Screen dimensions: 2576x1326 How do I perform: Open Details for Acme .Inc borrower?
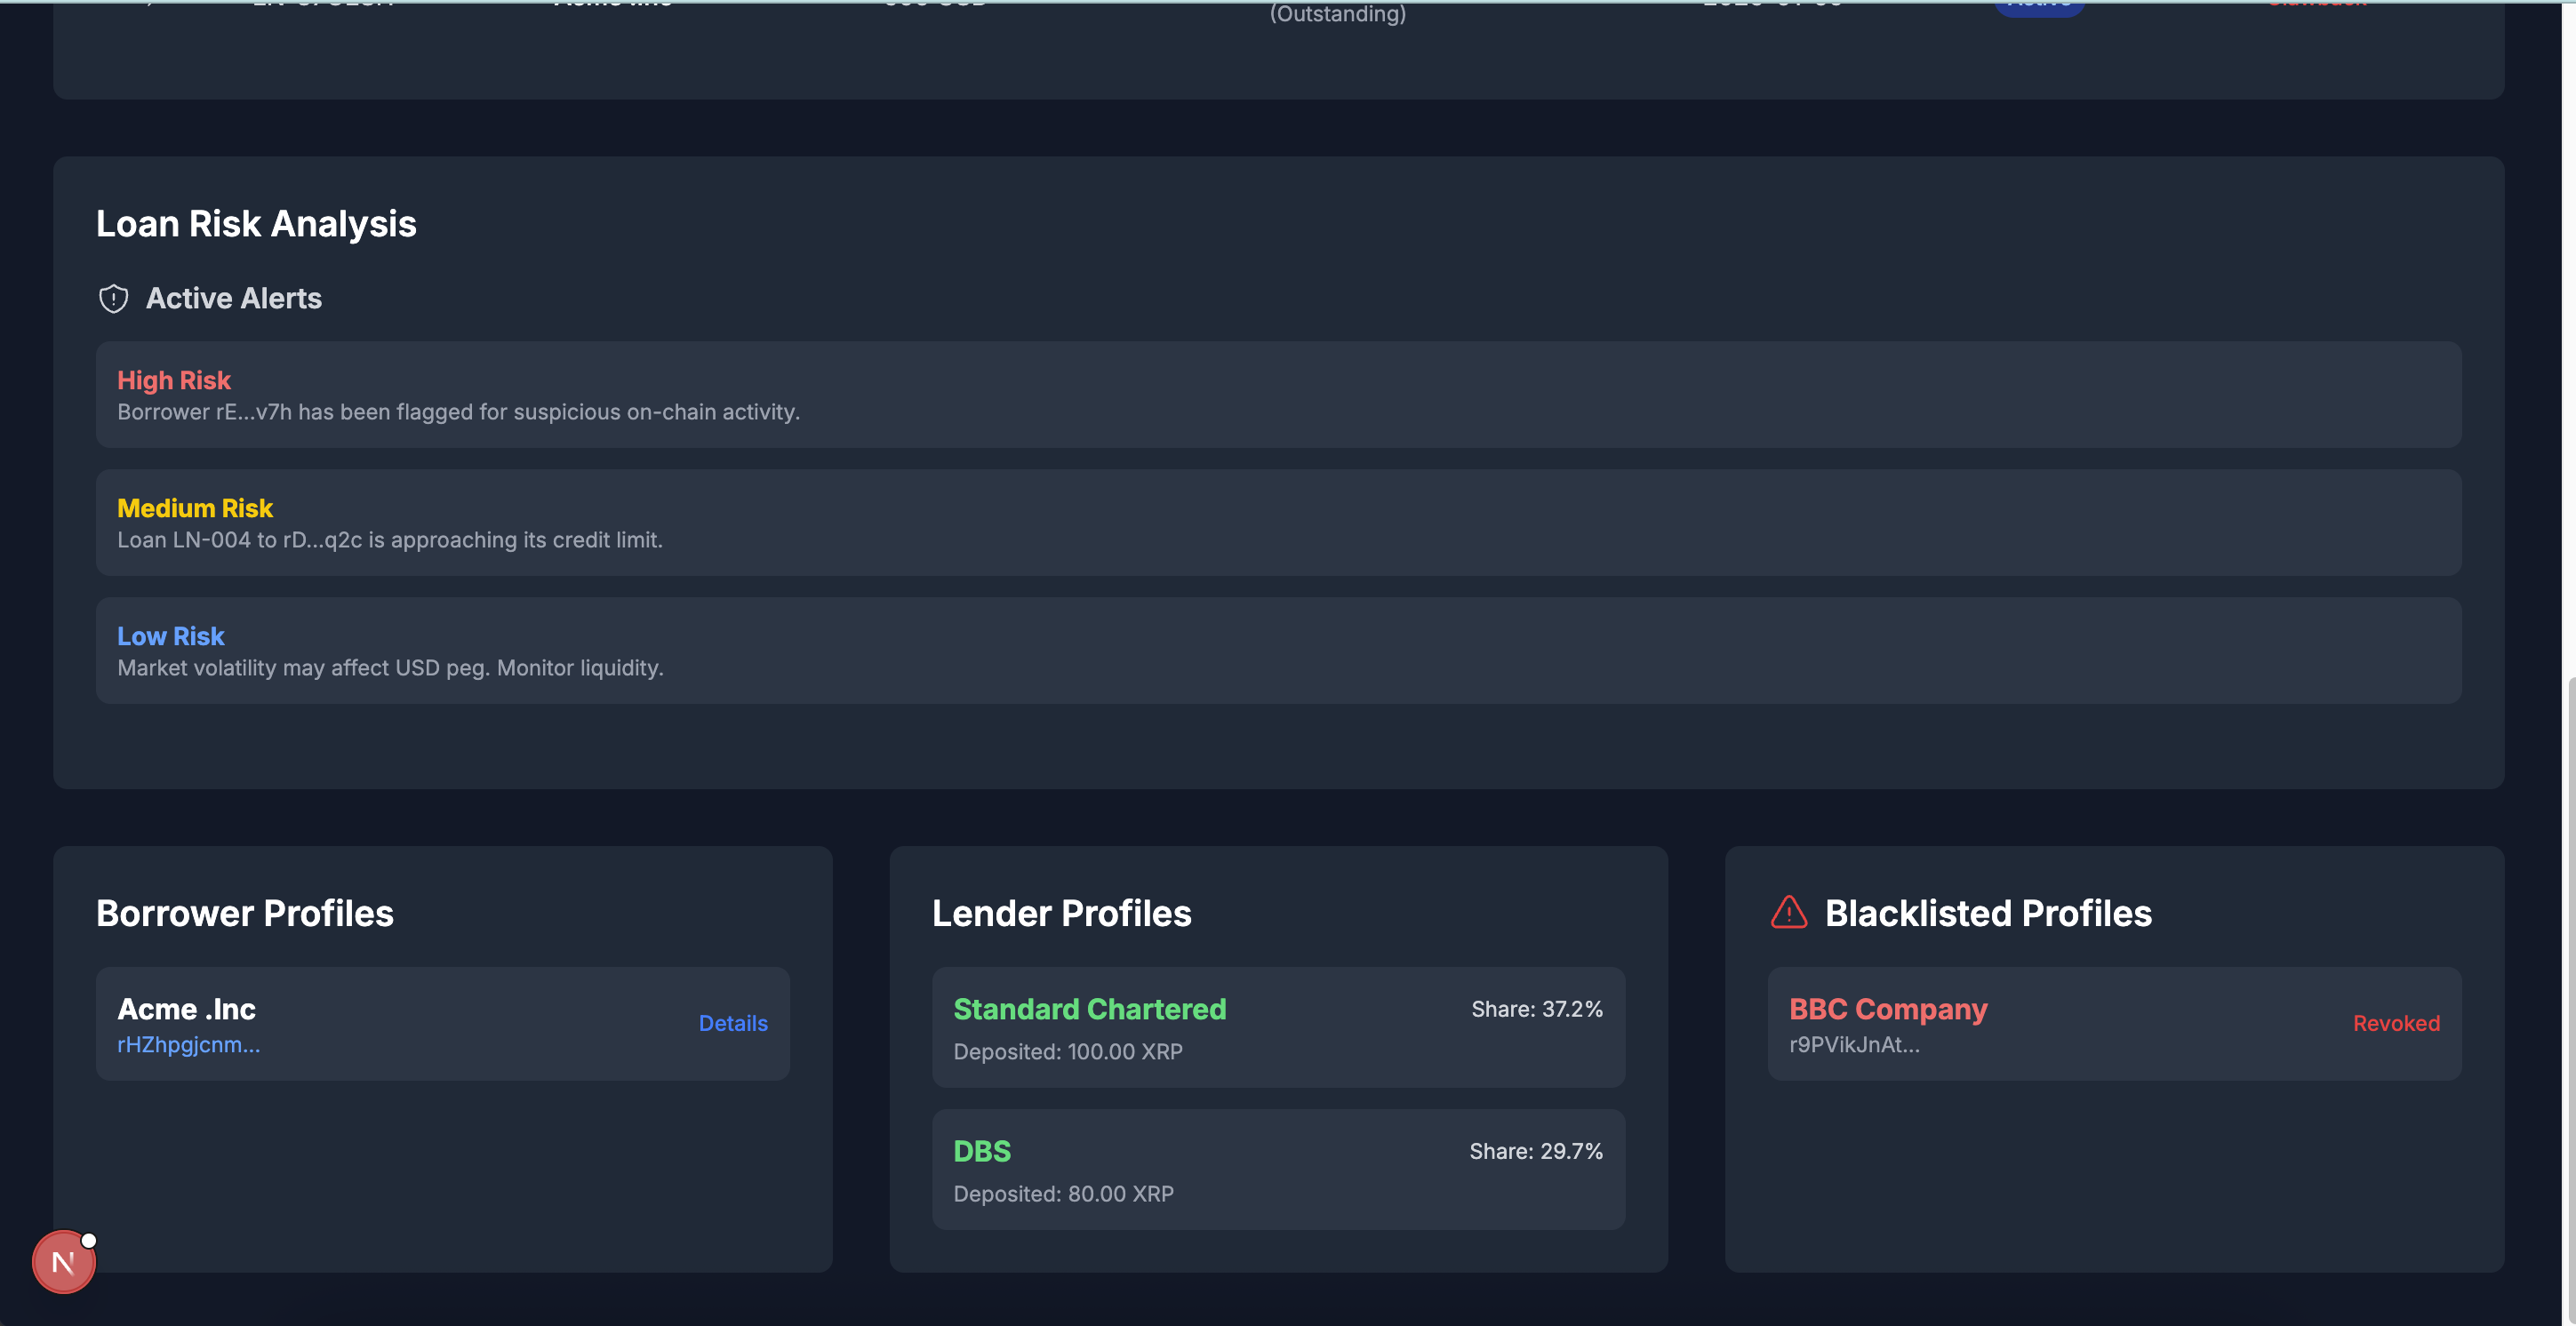coord(732,1023)
